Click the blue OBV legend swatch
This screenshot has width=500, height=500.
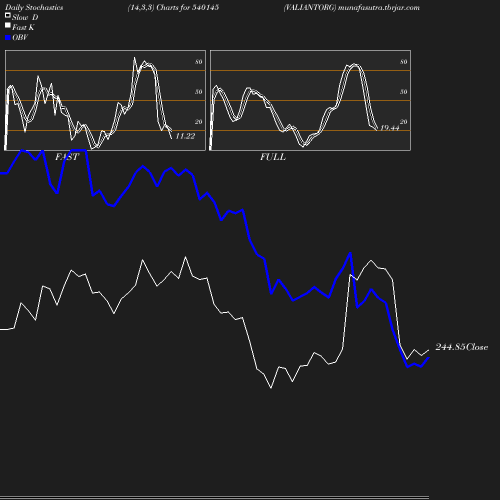tap(8, 38)
